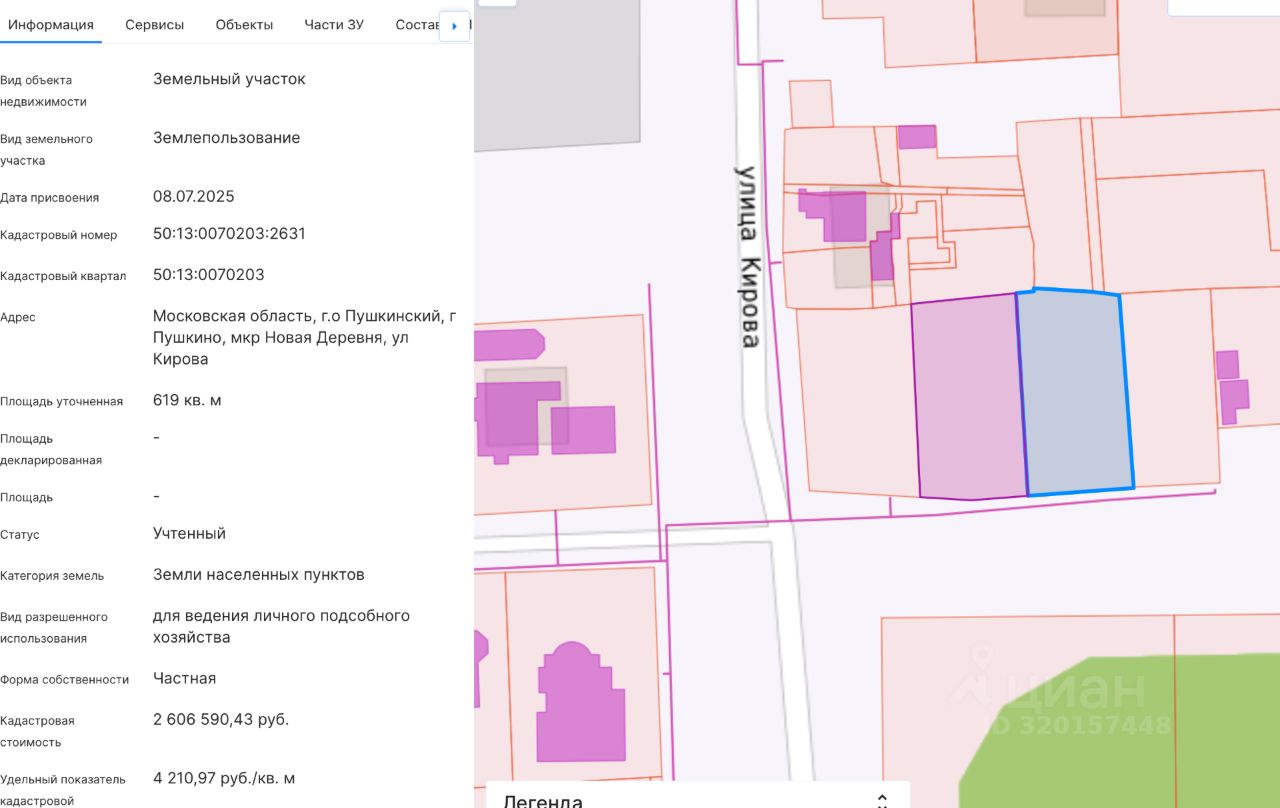Select the Части ЗУ tab
This screenshot has width=1280, height=808.
[x=334, y=25]
